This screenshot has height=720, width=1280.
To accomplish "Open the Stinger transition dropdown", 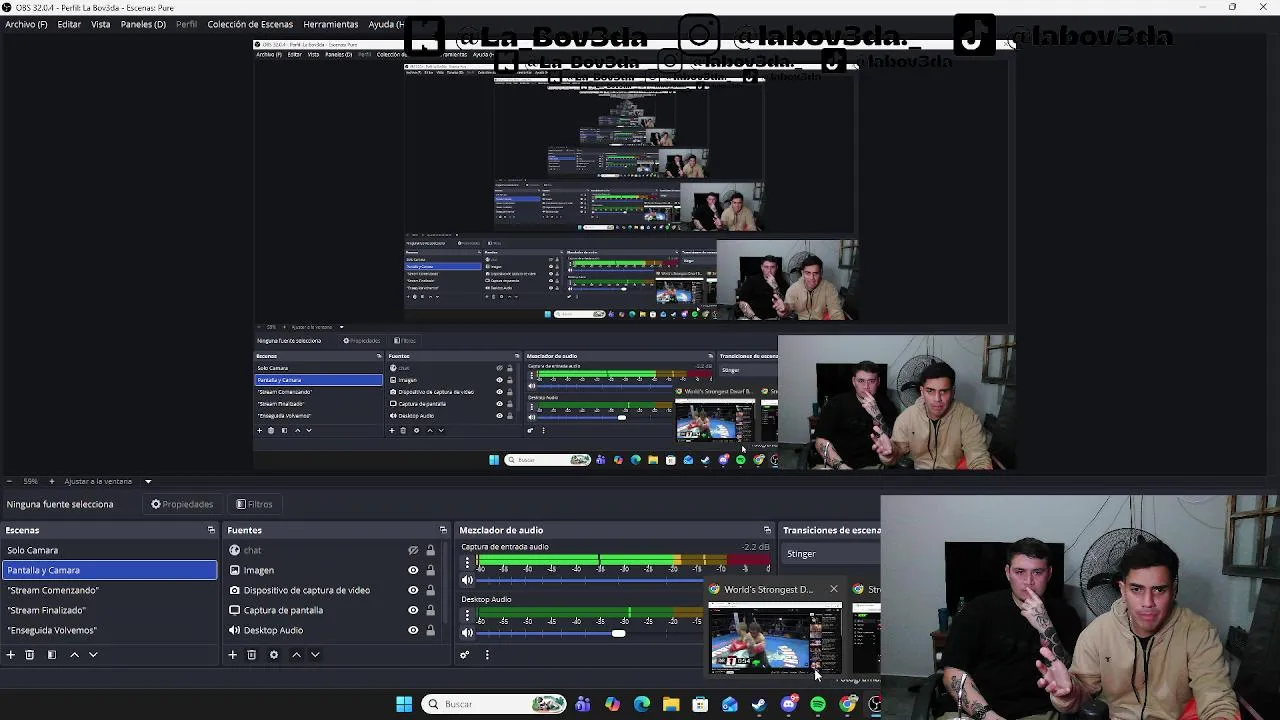I will click(x=832, y=553).
